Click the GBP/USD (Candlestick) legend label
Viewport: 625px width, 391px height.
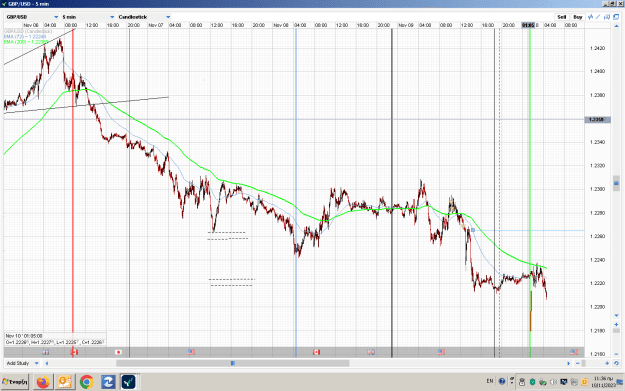coord(28,31)
